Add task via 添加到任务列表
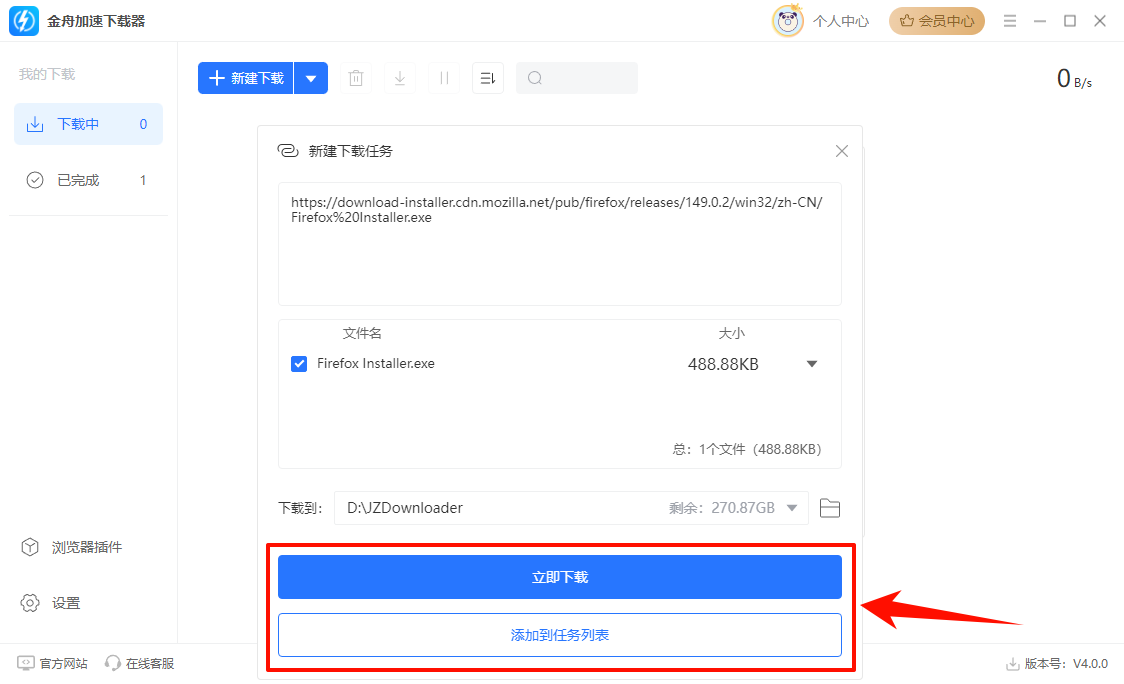 point(559,634)
